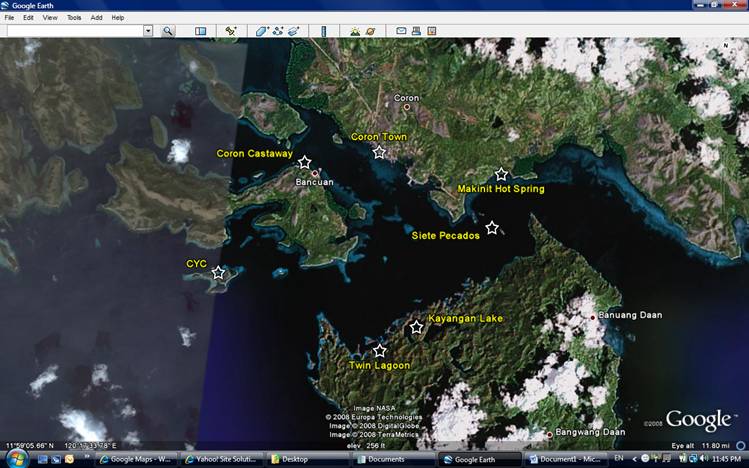749x468 pixels.
Task: Click the Coron city dot marker
Action: (407, 107)
